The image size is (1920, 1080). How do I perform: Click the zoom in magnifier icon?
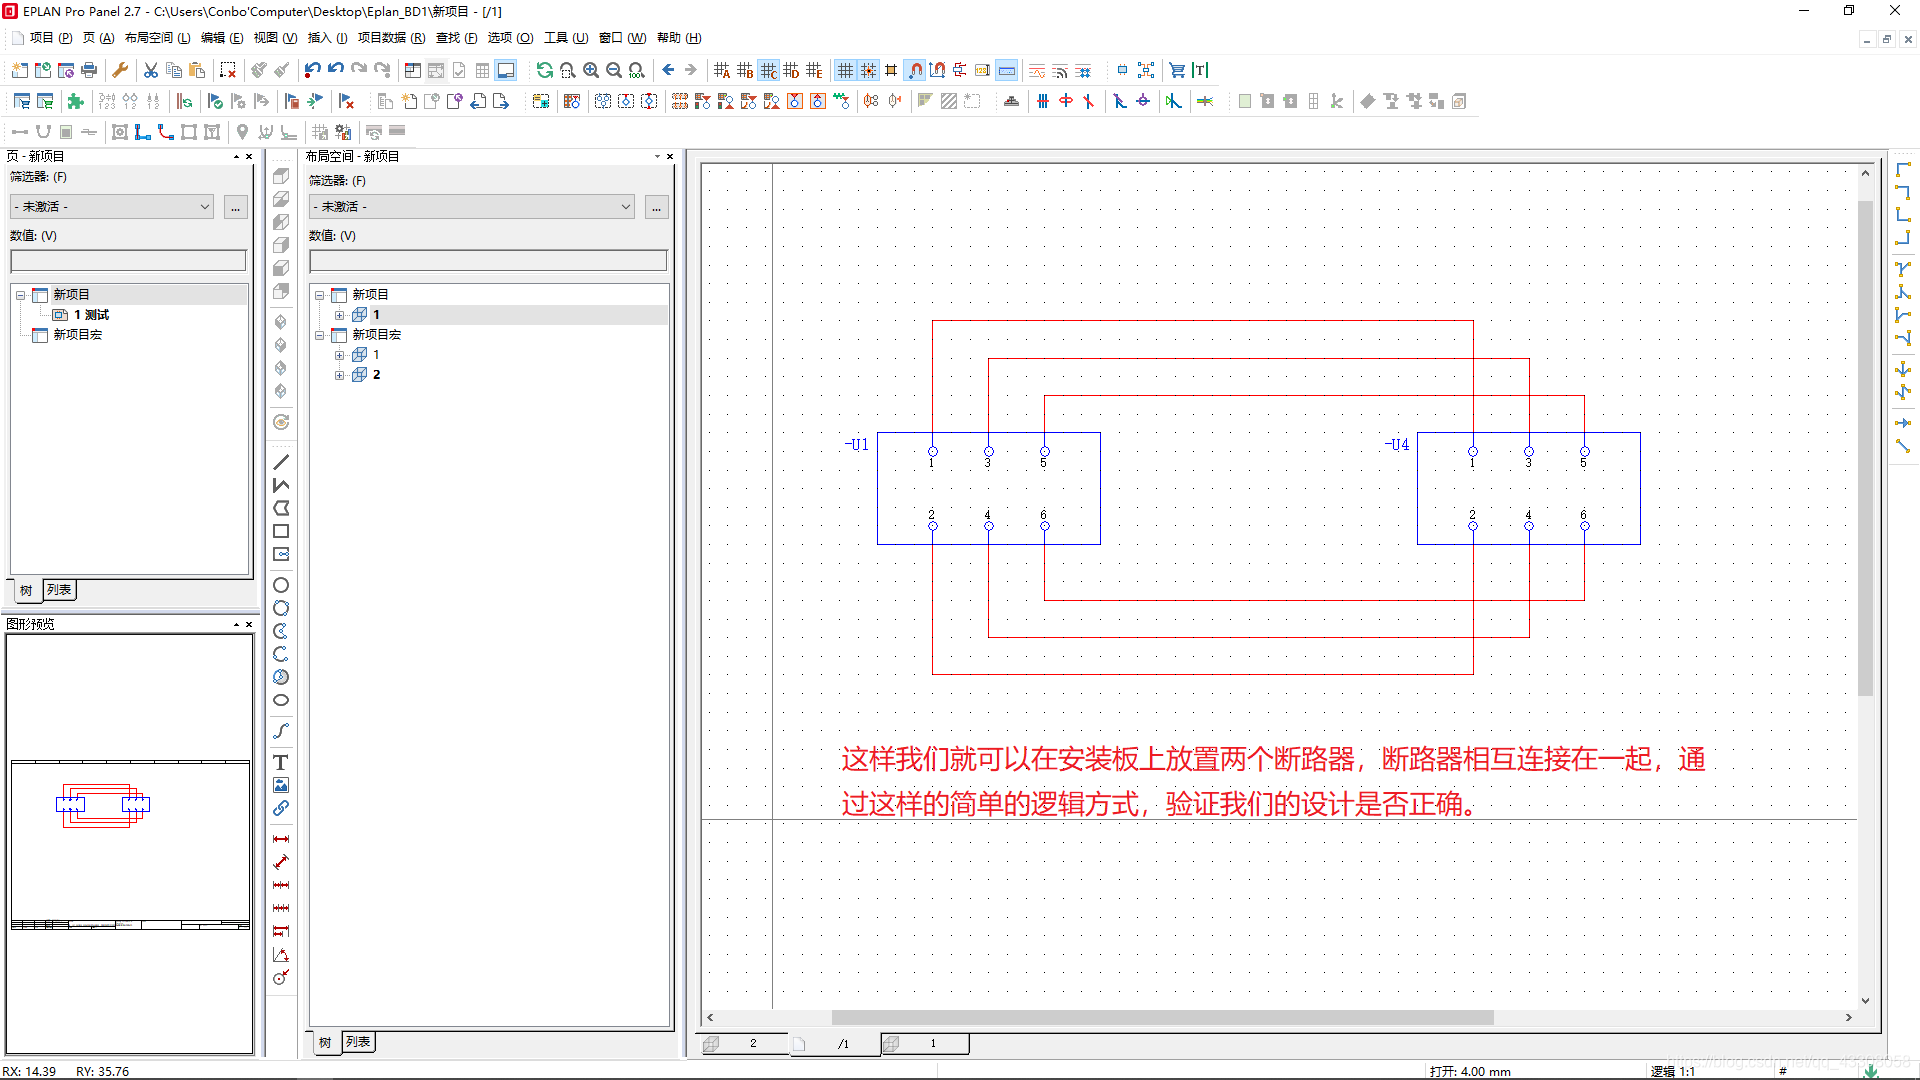pos(591,70)
